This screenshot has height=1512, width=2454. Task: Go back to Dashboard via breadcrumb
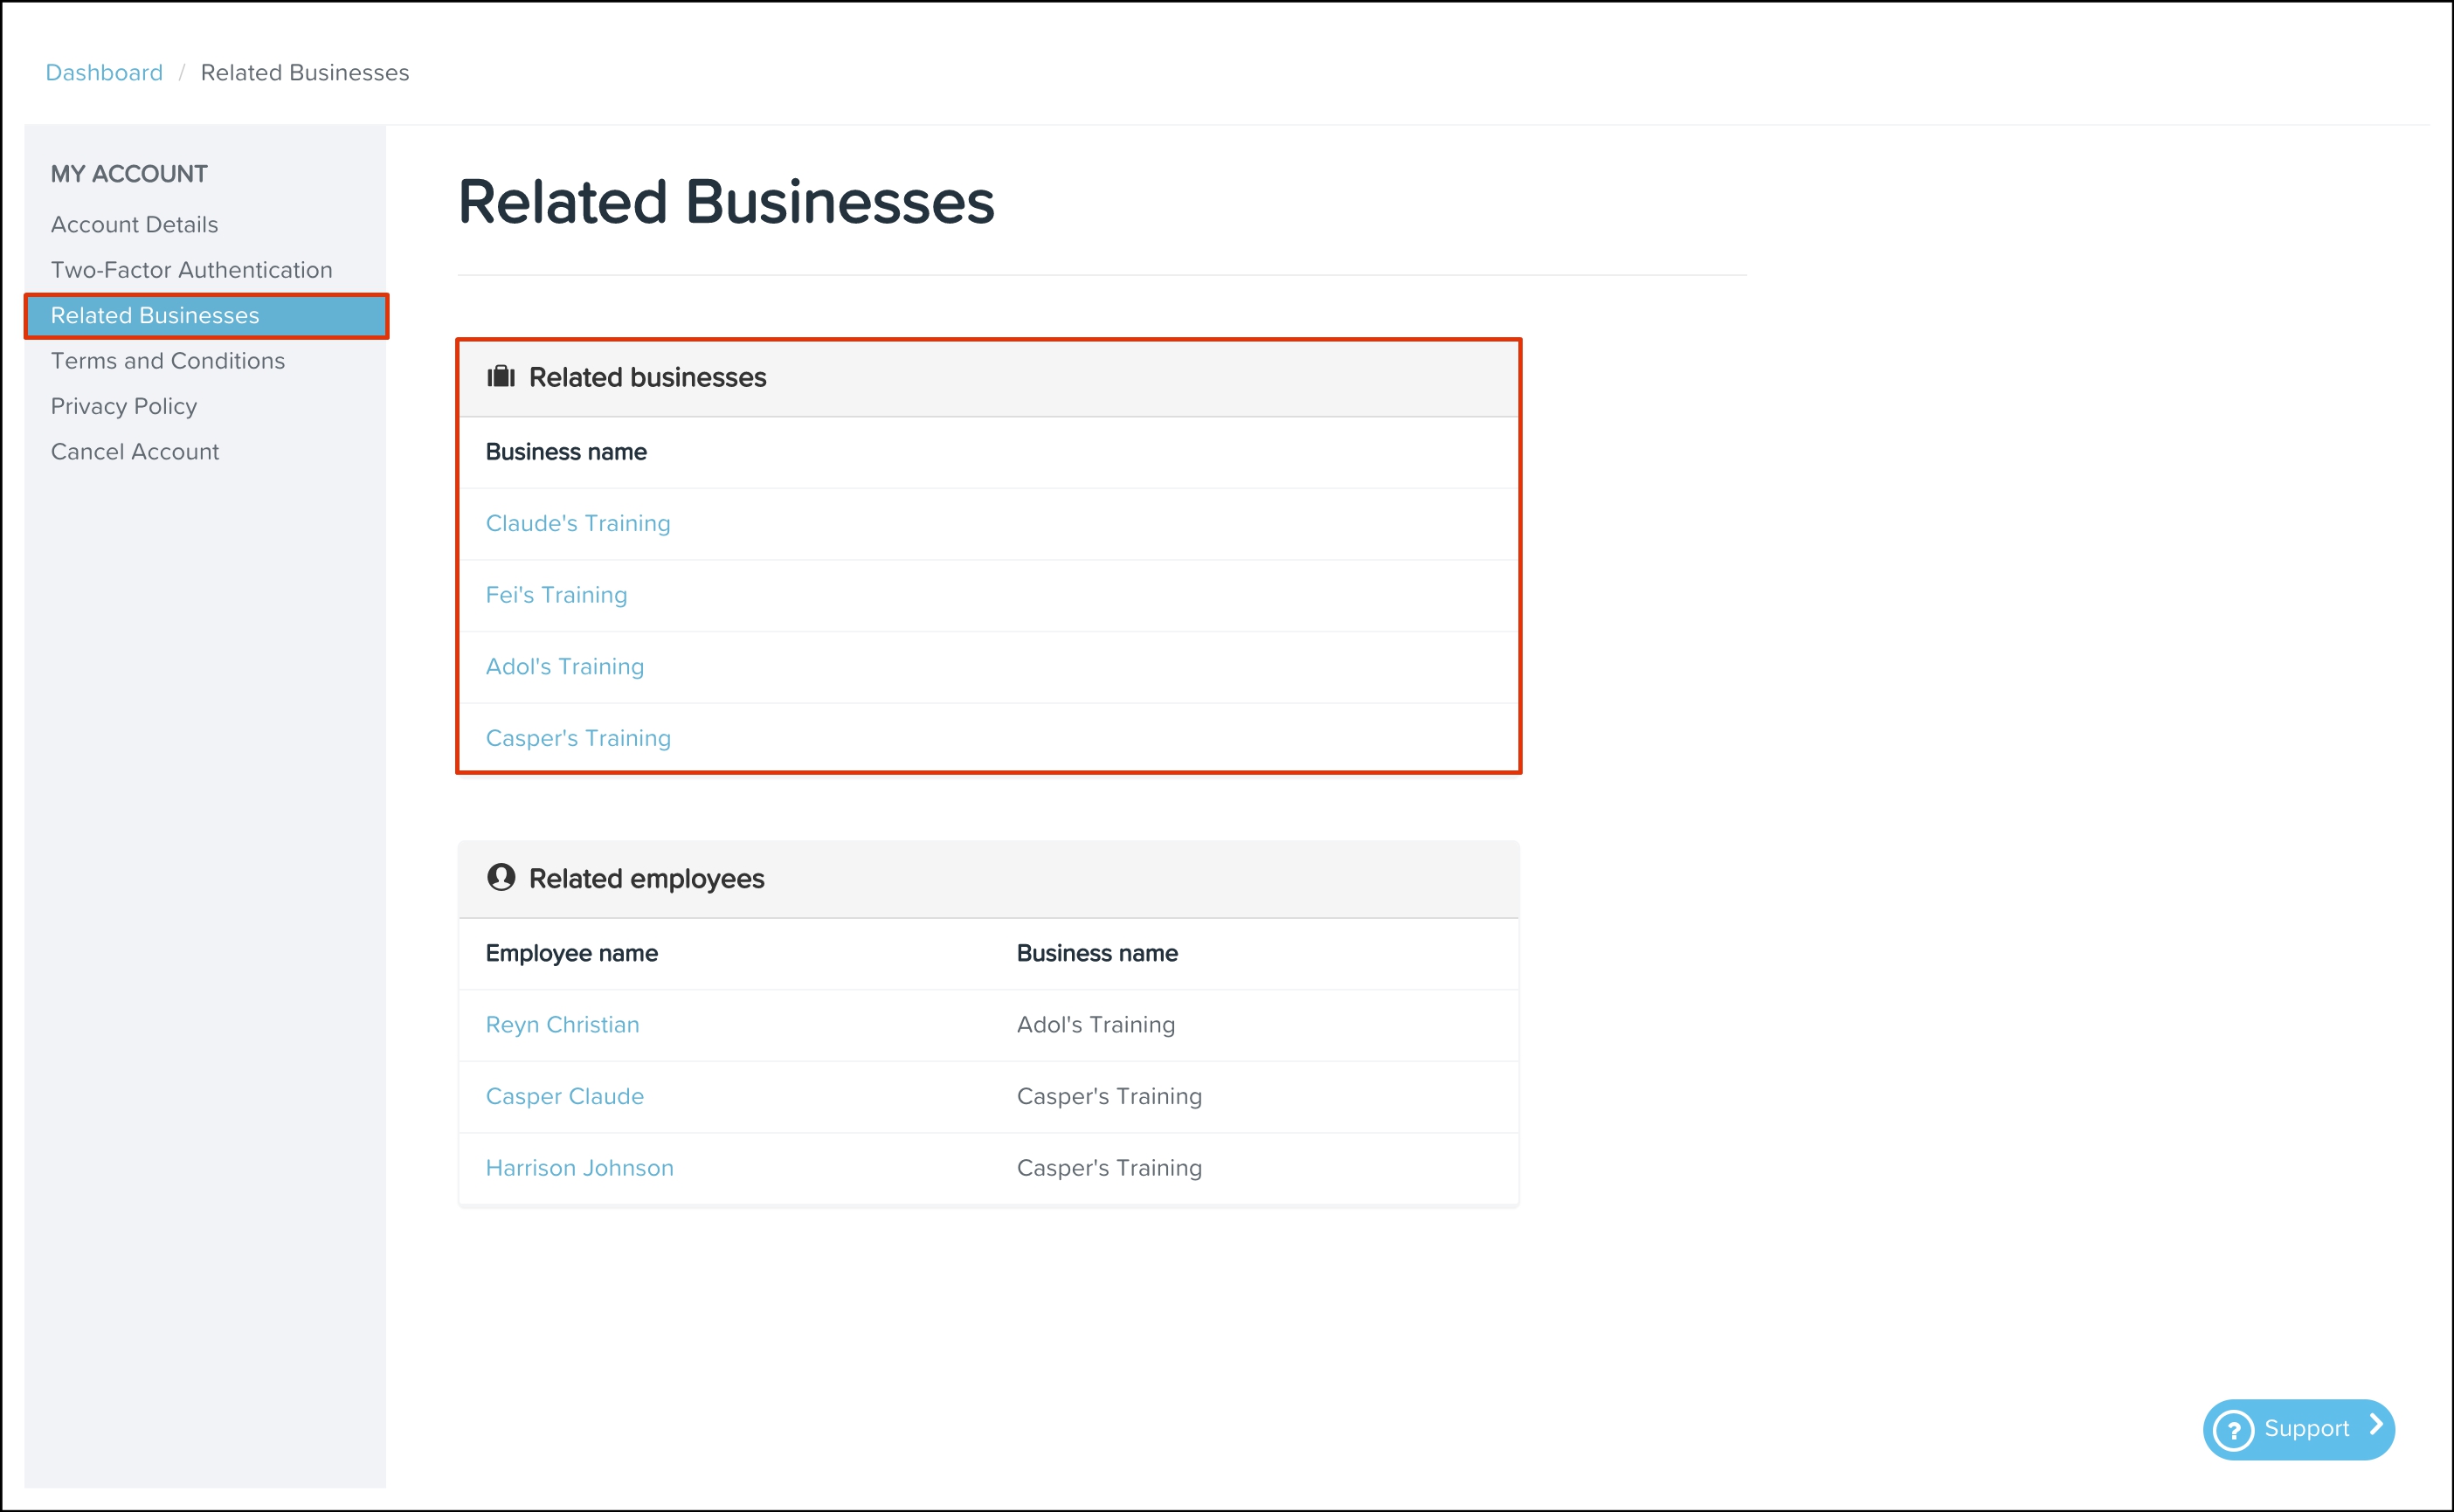104,73
